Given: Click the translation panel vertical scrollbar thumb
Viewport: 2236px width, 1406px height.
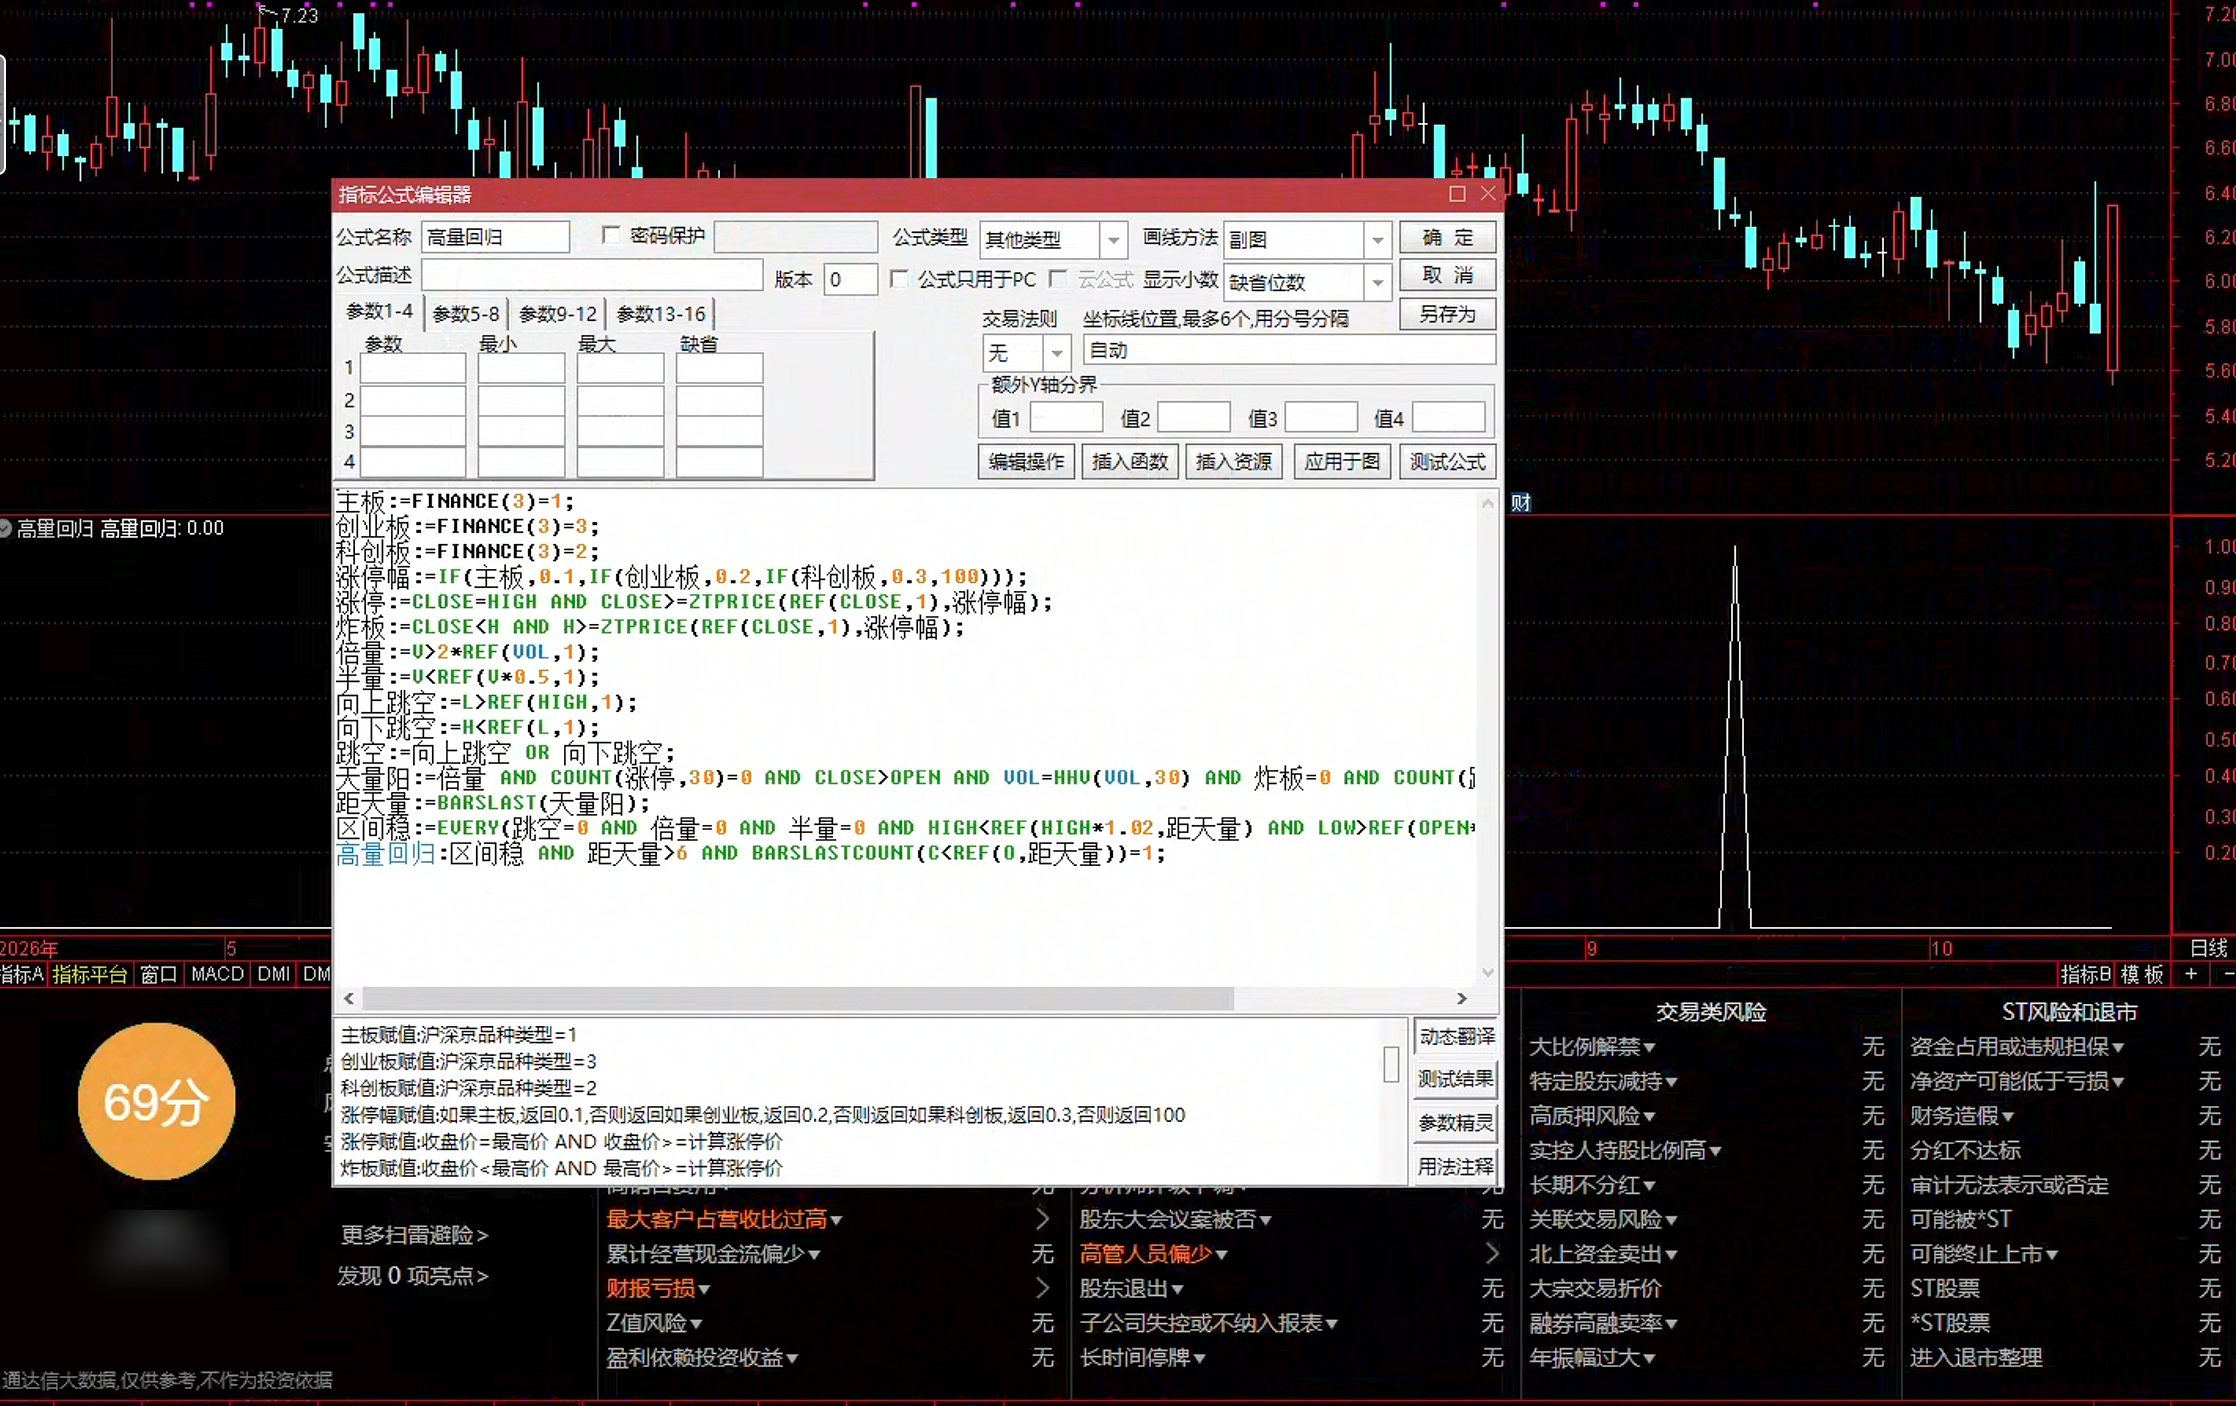Looking at the screenshot, I should pos(1391,1064).
